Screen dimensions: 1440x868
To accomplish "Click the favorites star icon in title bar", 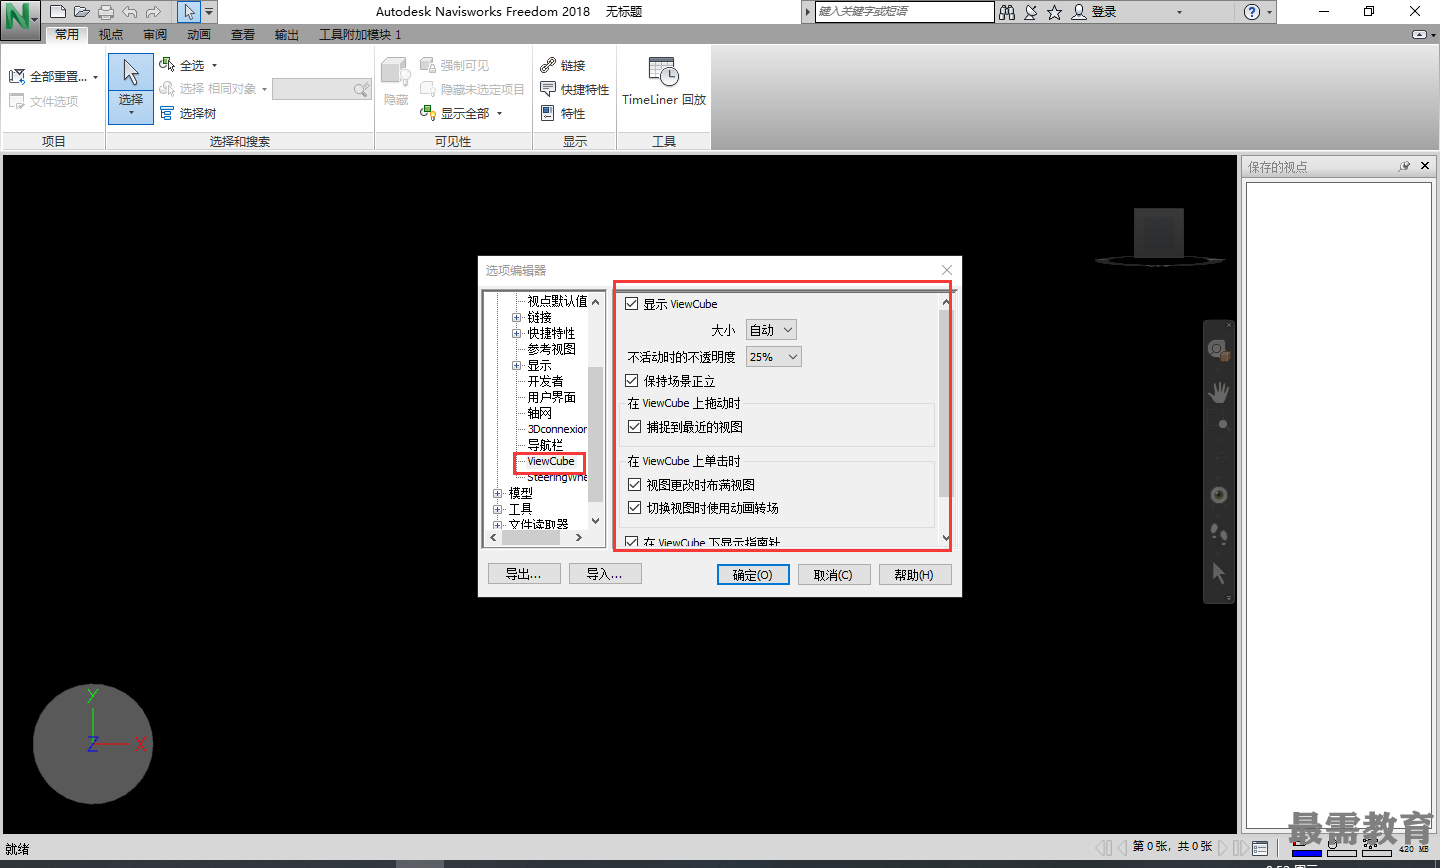I will pyautogui.click(x=1054, y=12).
